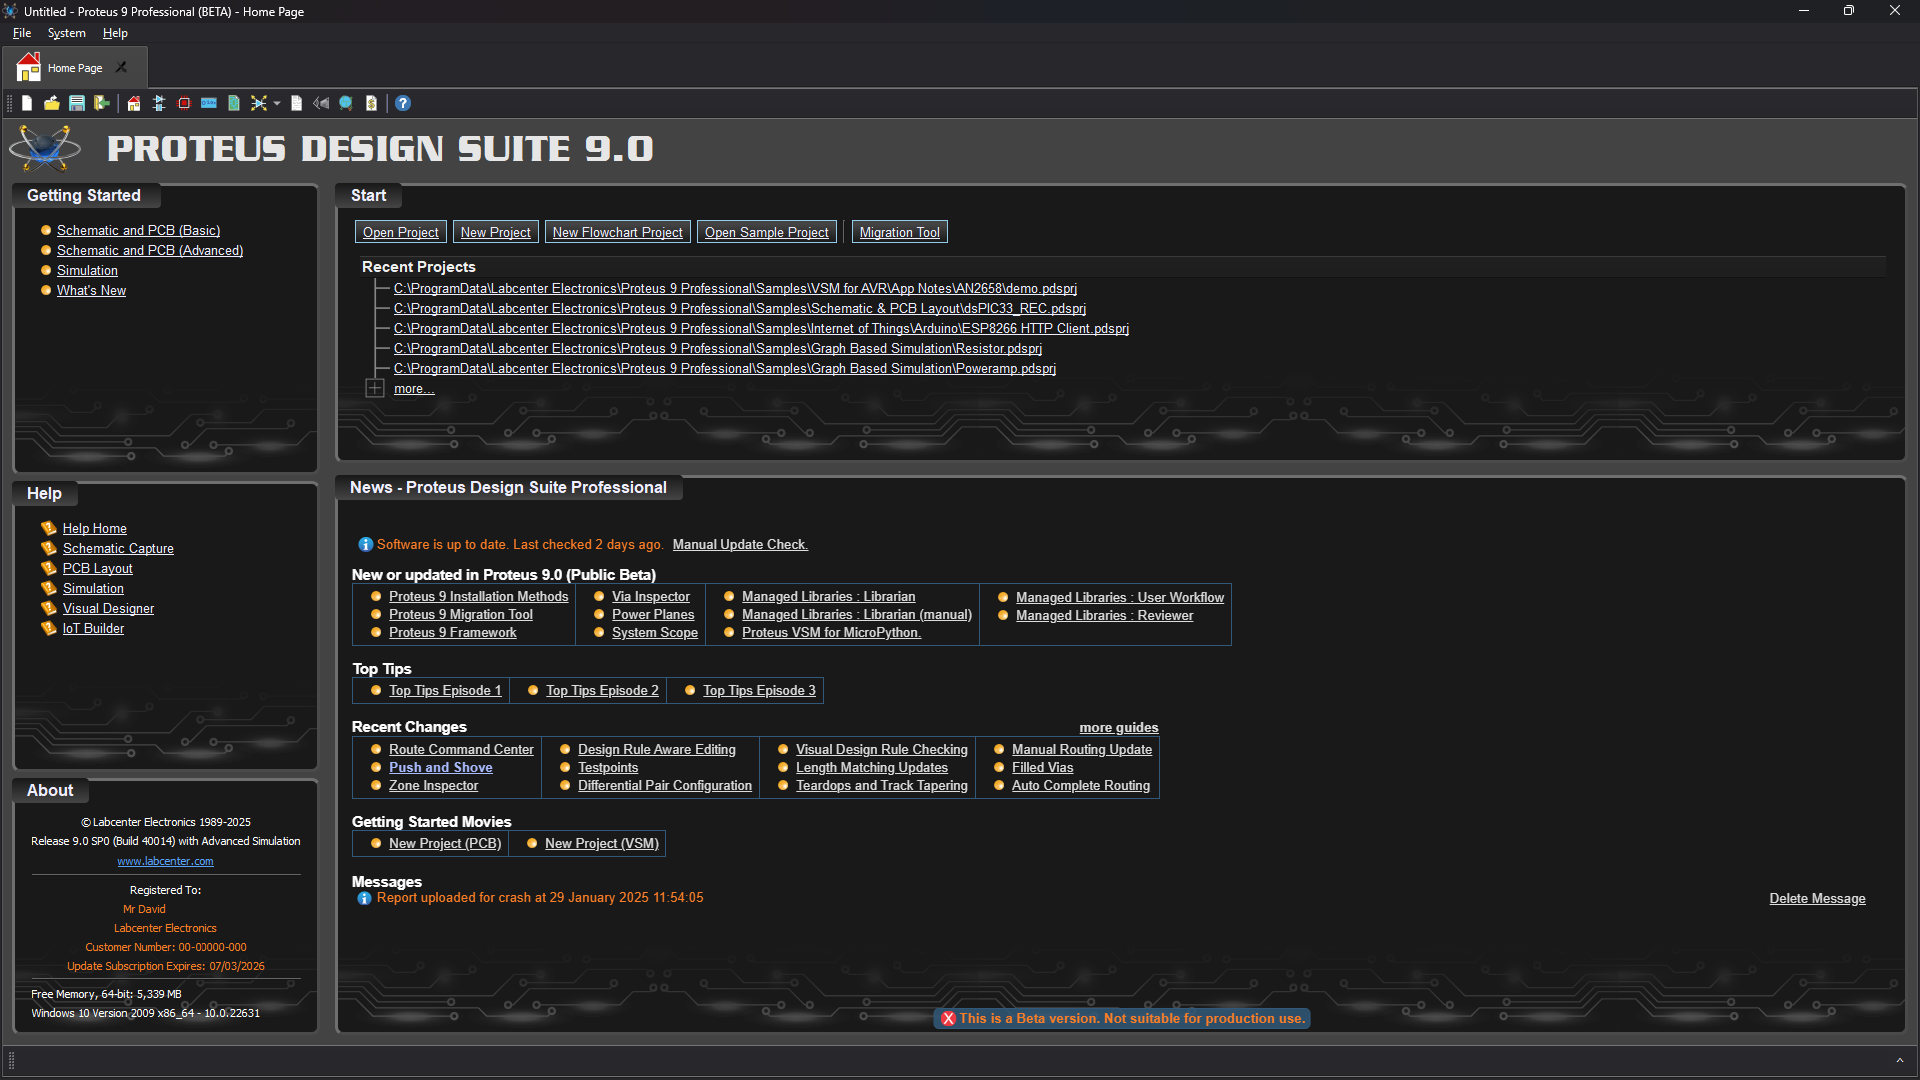The image size is (1920, 1080).
Task: Expand the bottom status panel chevron
Action: tap(1899, 1061)
